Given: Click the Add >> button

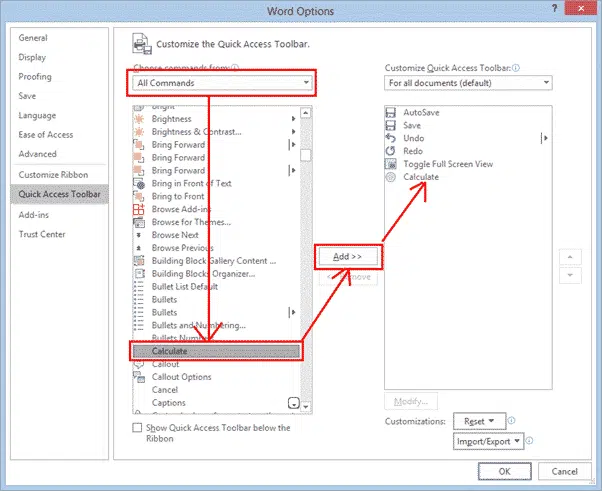Looking at the screenshot, I should coord(347,256).
